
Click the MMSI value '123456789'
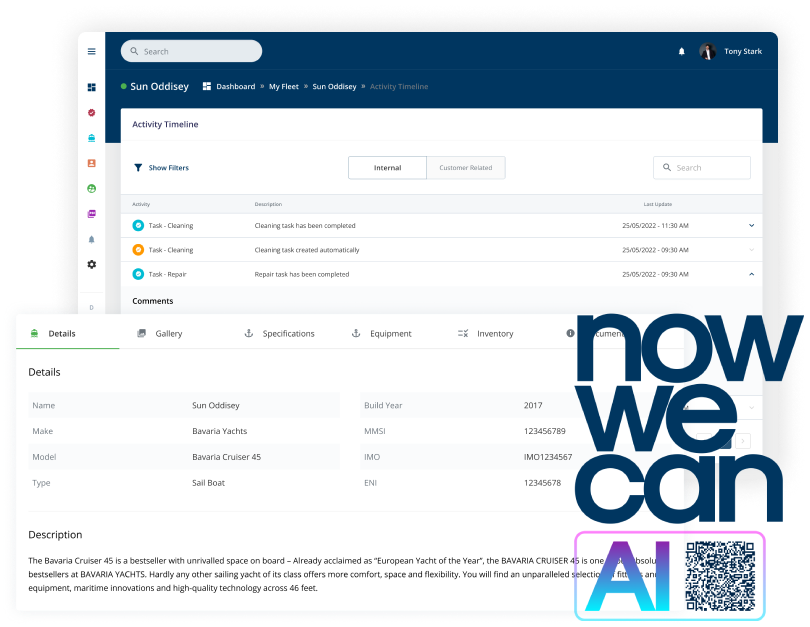544,431
